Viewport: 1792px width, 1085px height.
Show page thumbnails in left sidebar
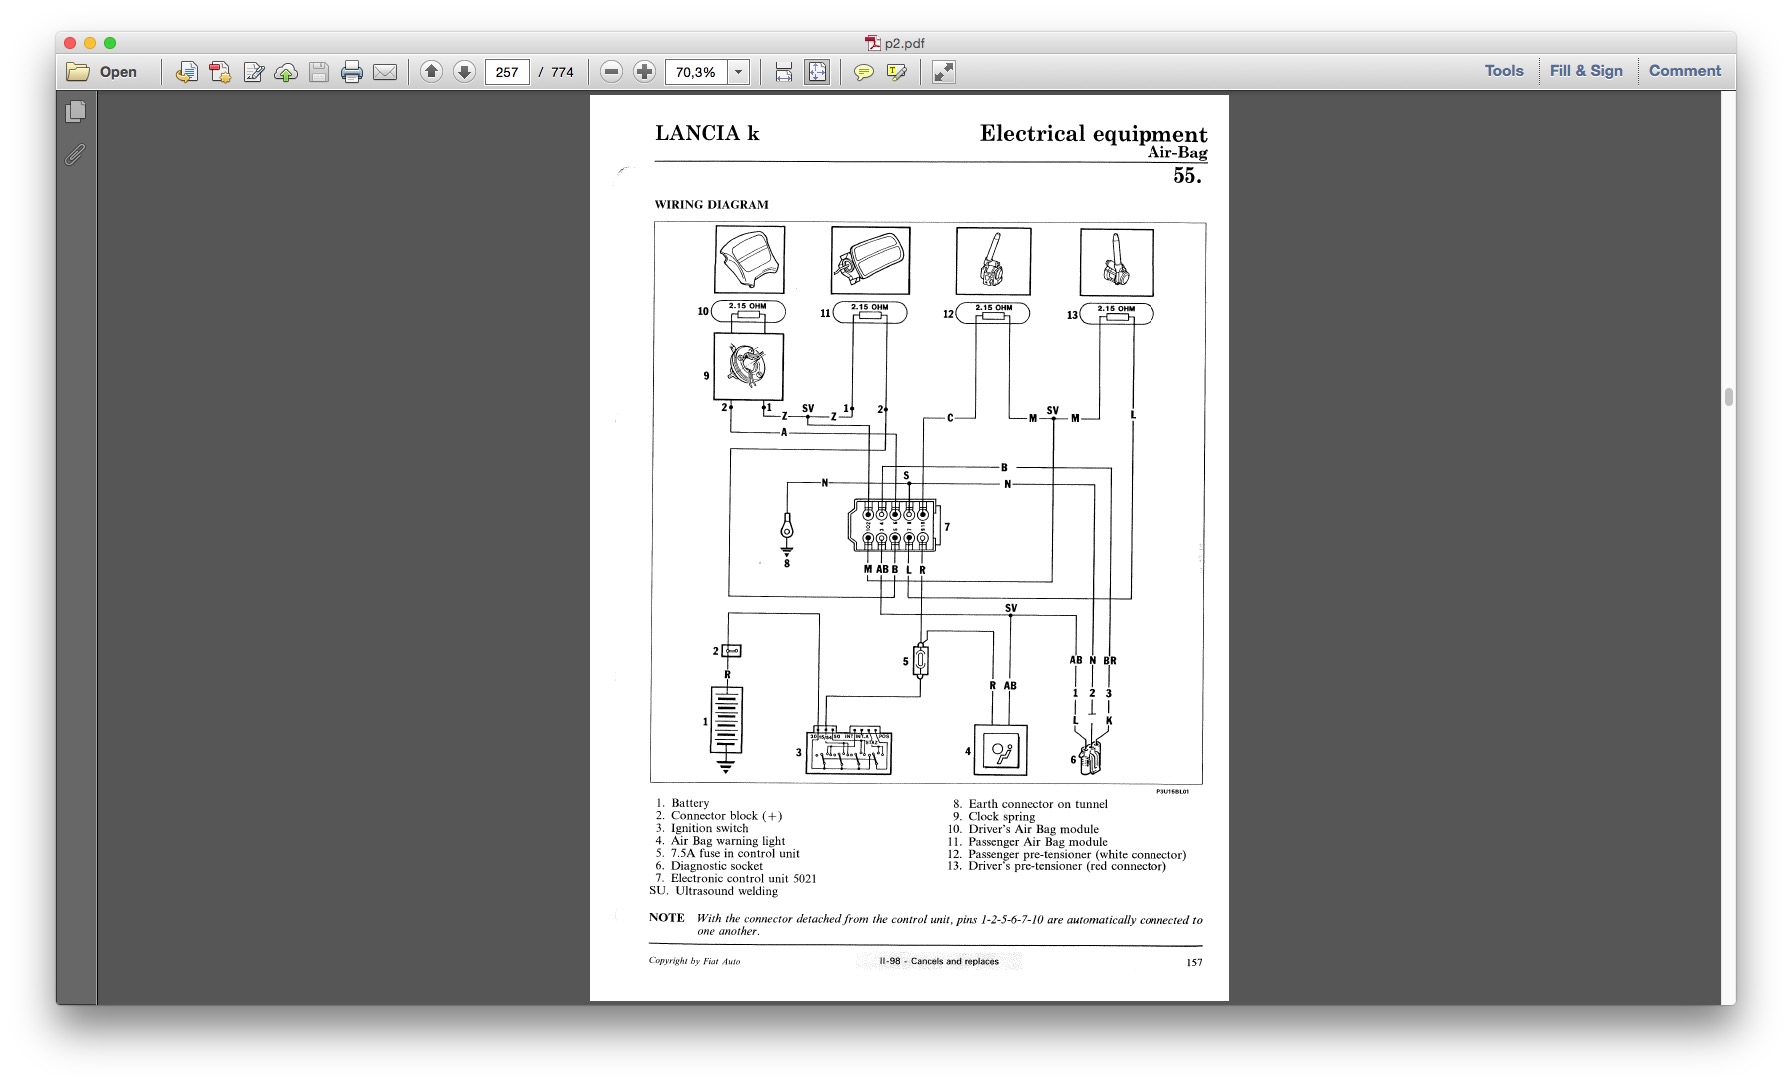coord(76,112)
